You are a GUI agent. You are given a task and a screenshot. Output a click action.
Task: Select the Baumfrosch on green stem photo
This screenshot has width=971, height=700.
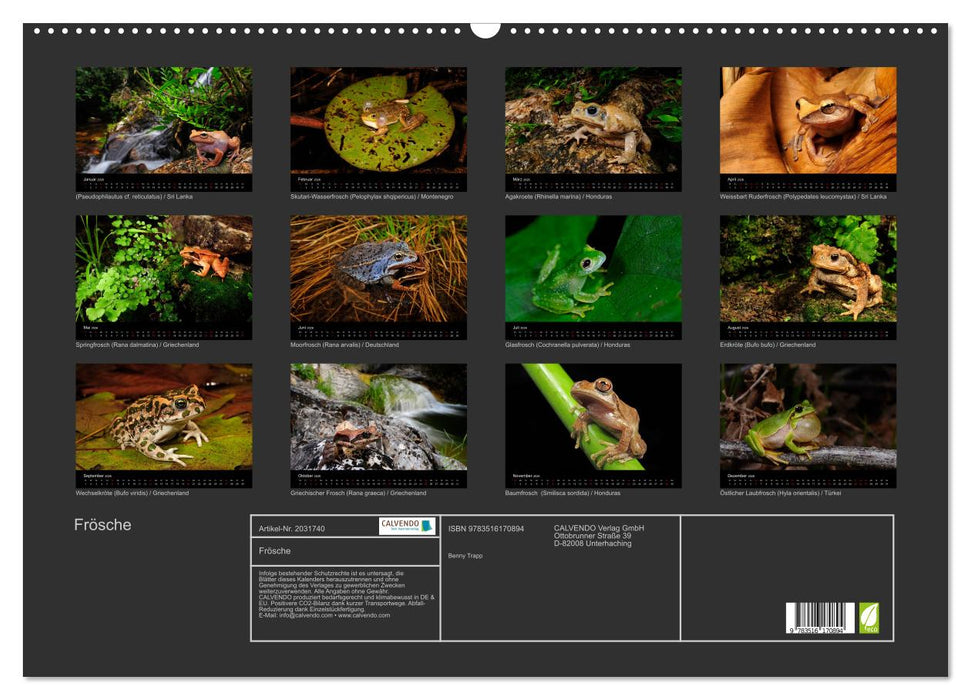tap(593, 418)
